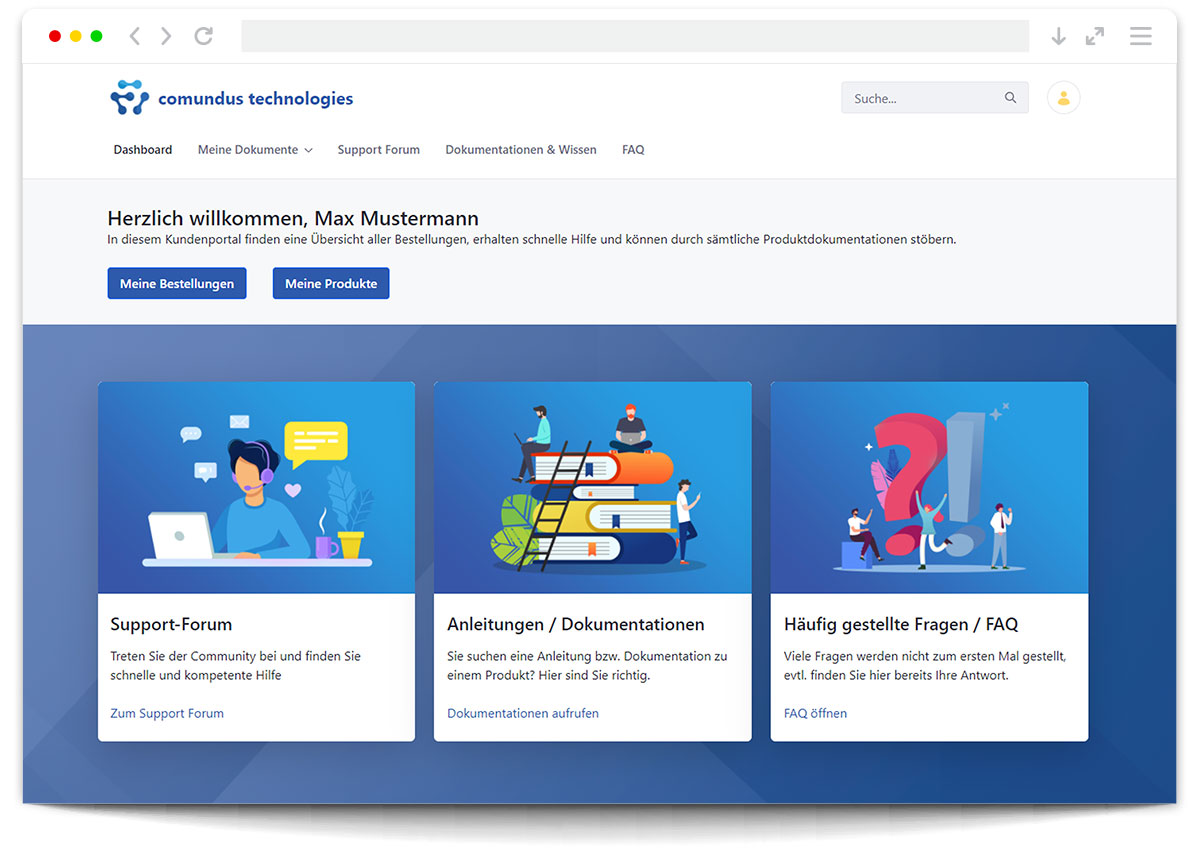
Task: Open the user profile avatar icon
Action: pyautogui.click(x=1063, y=98)
